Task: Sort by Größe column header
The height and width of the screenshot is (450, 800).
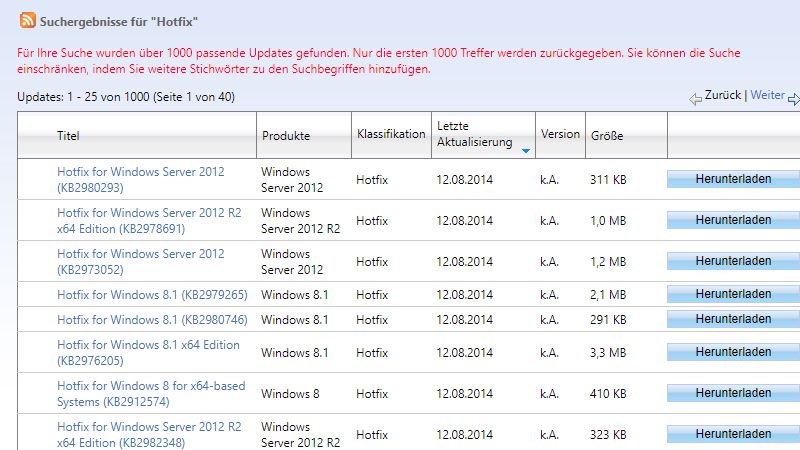Action: [607, 136]
